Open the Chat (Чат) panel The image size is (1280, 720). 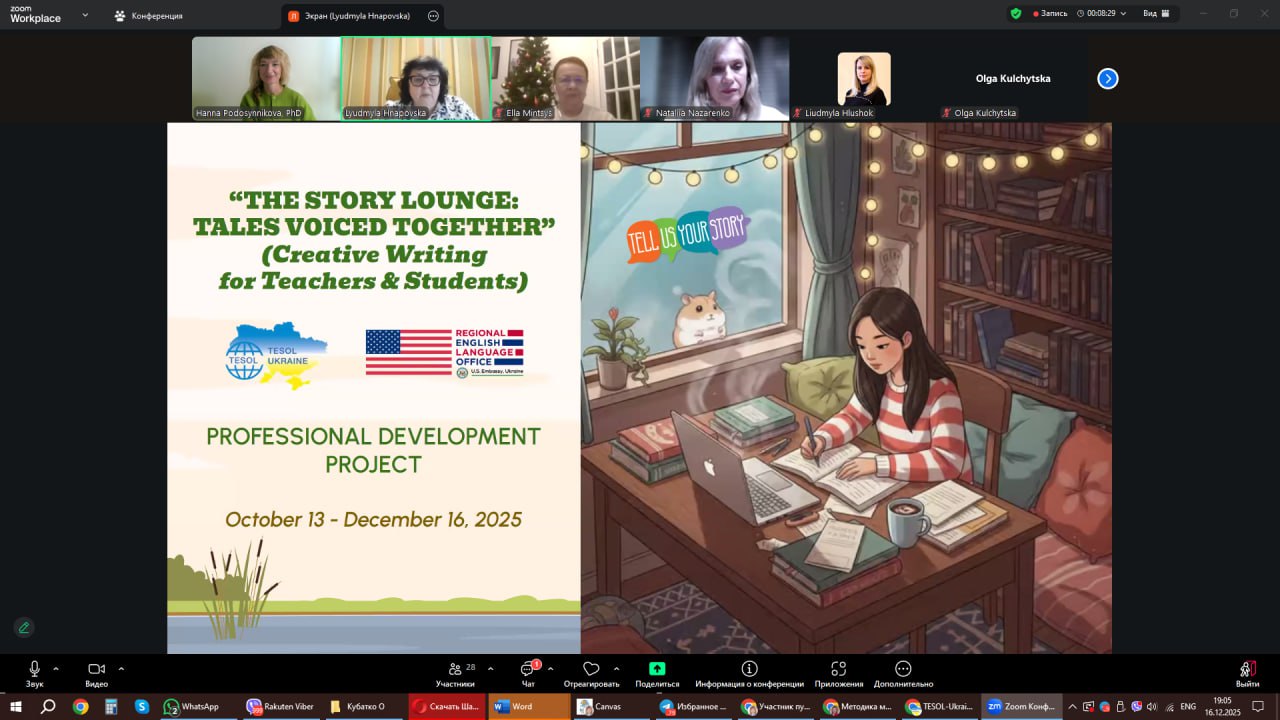pos(528,670)
